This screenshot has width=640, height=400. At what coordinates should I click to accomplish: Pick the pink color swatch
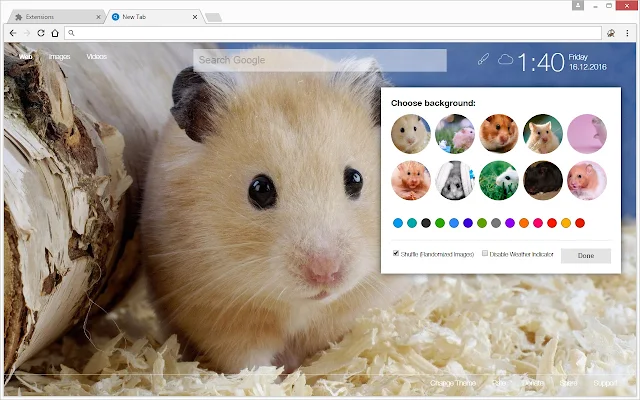(x=538, y=223)
